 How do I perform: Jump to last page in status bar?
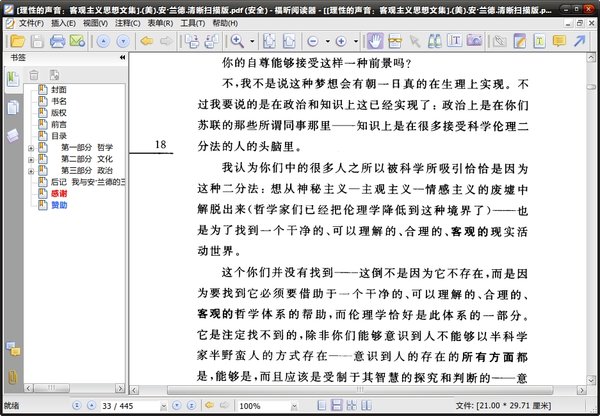(192, 405)
